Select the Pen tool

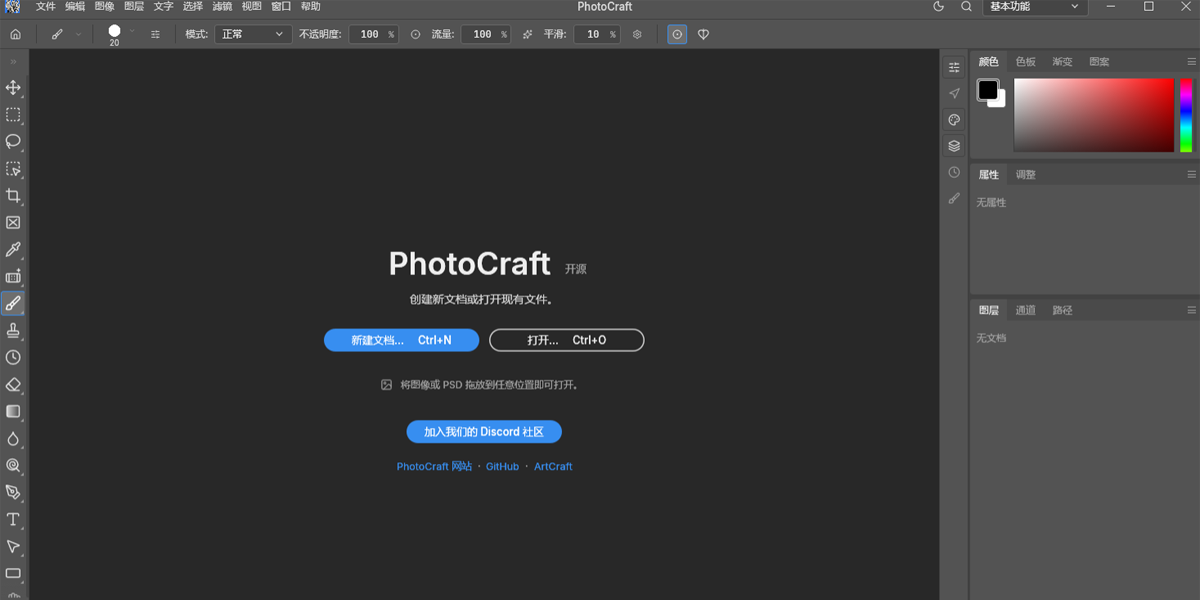click(x=13, y=492)
